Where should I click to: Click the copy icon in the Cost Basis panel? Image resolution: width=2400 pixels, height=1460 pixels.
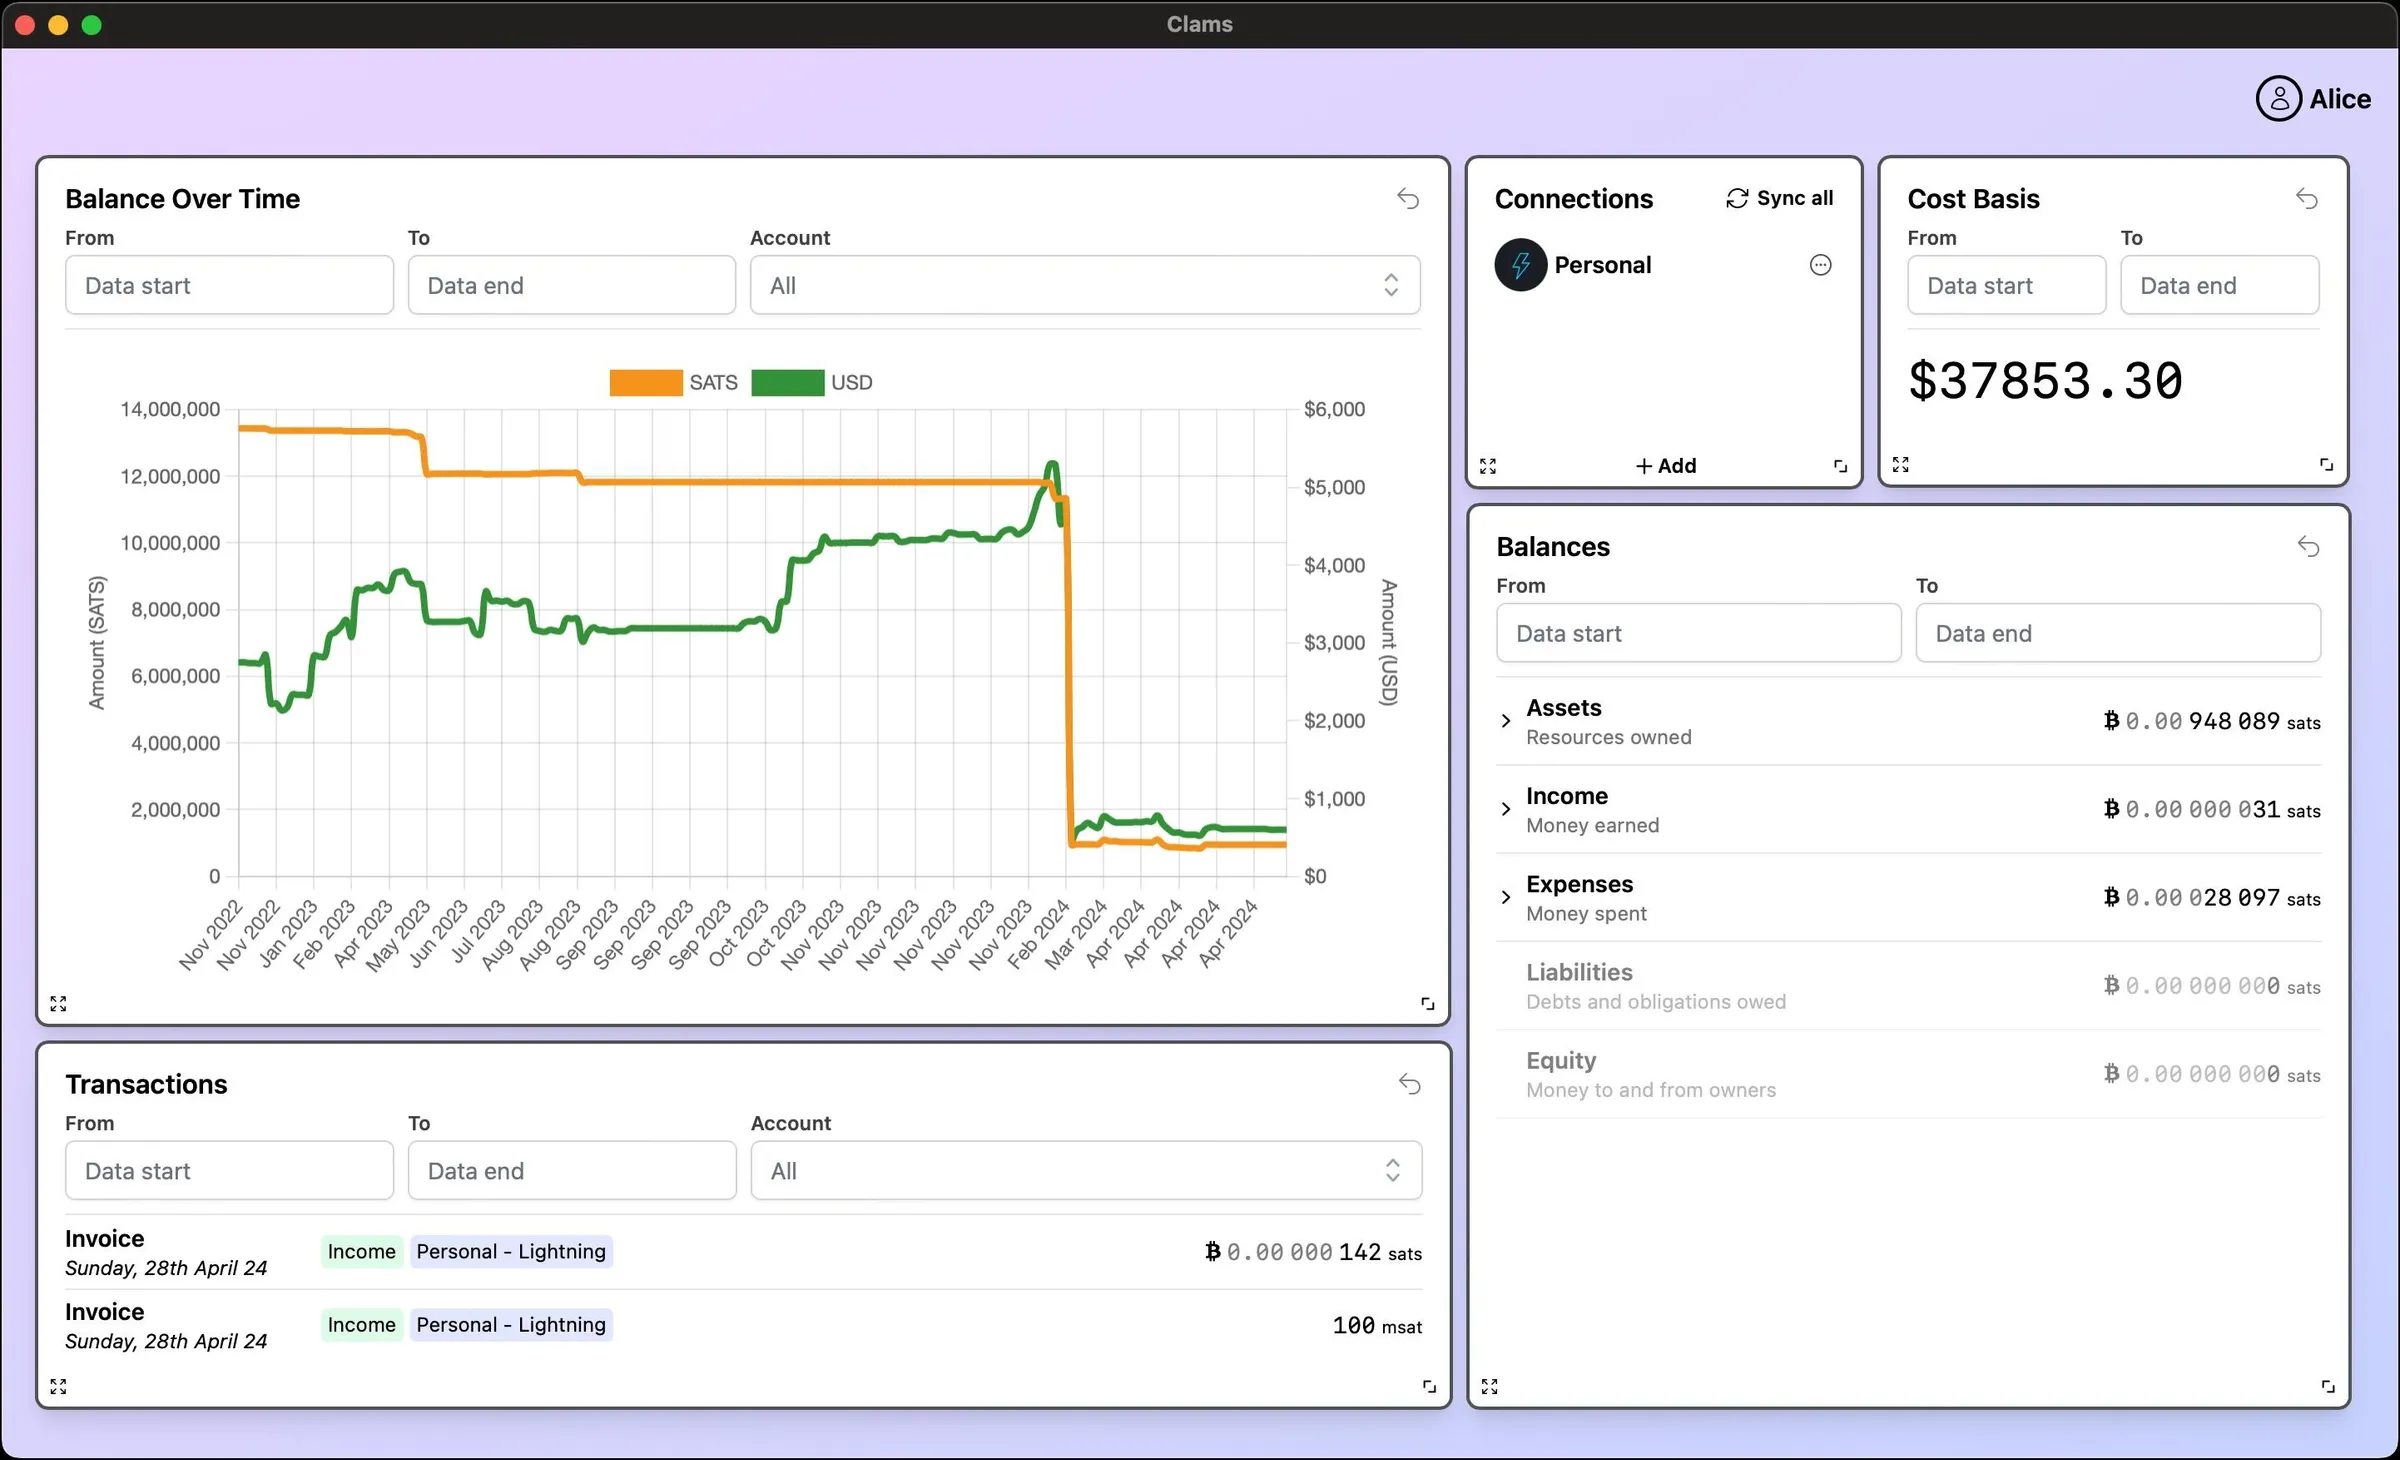tap(2325, 464)
